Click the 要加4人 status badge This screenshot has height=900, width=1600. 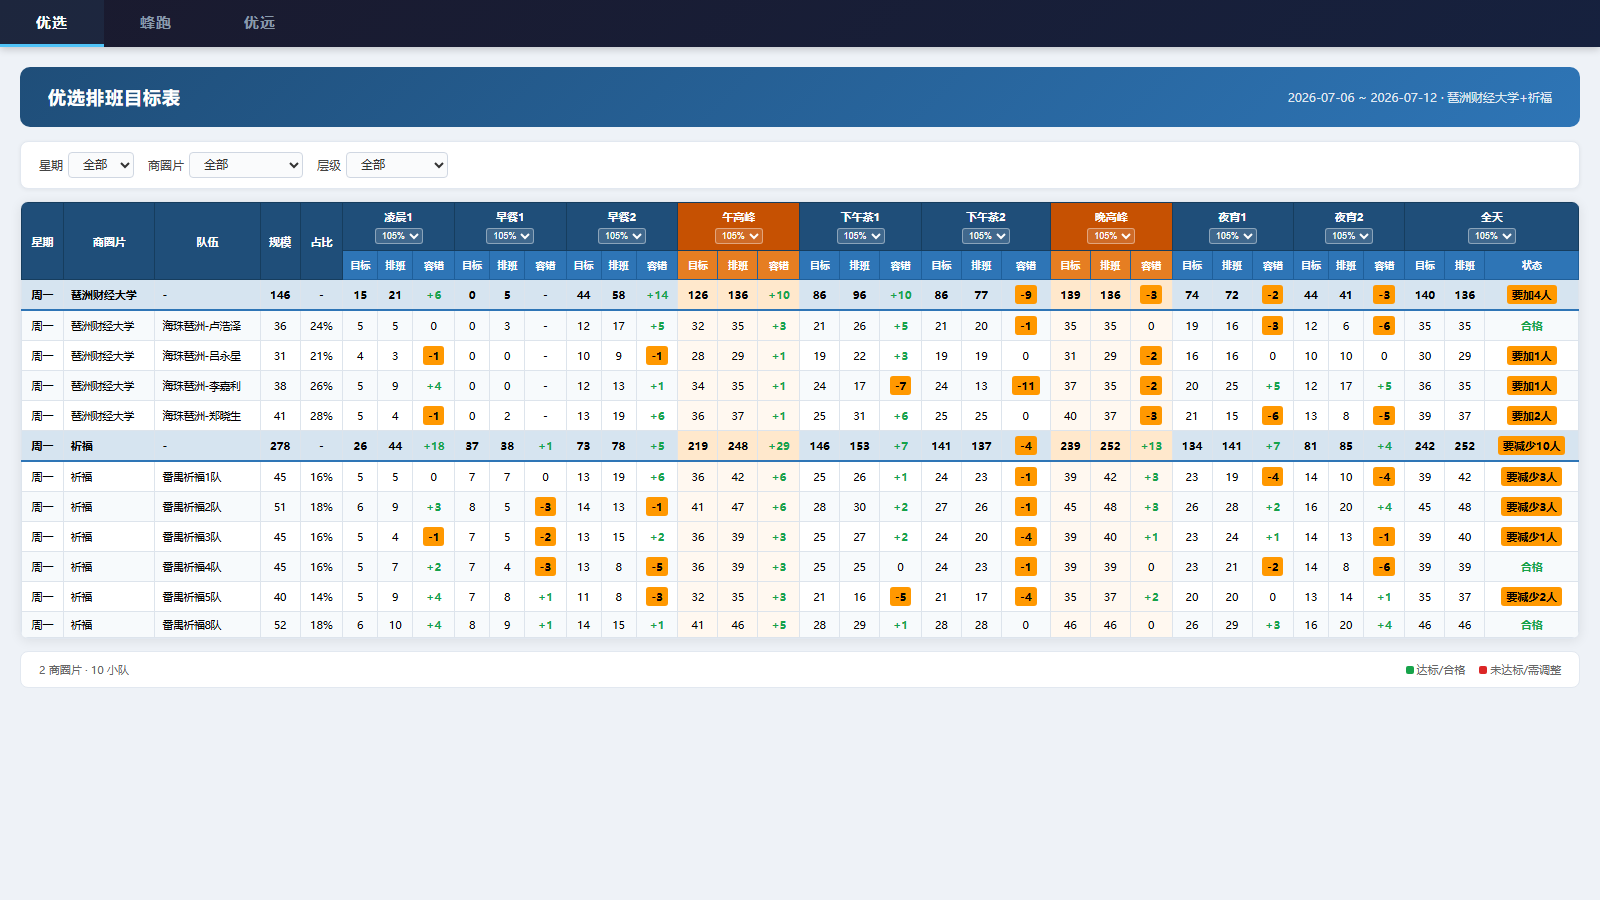[x=1531, y=295]
